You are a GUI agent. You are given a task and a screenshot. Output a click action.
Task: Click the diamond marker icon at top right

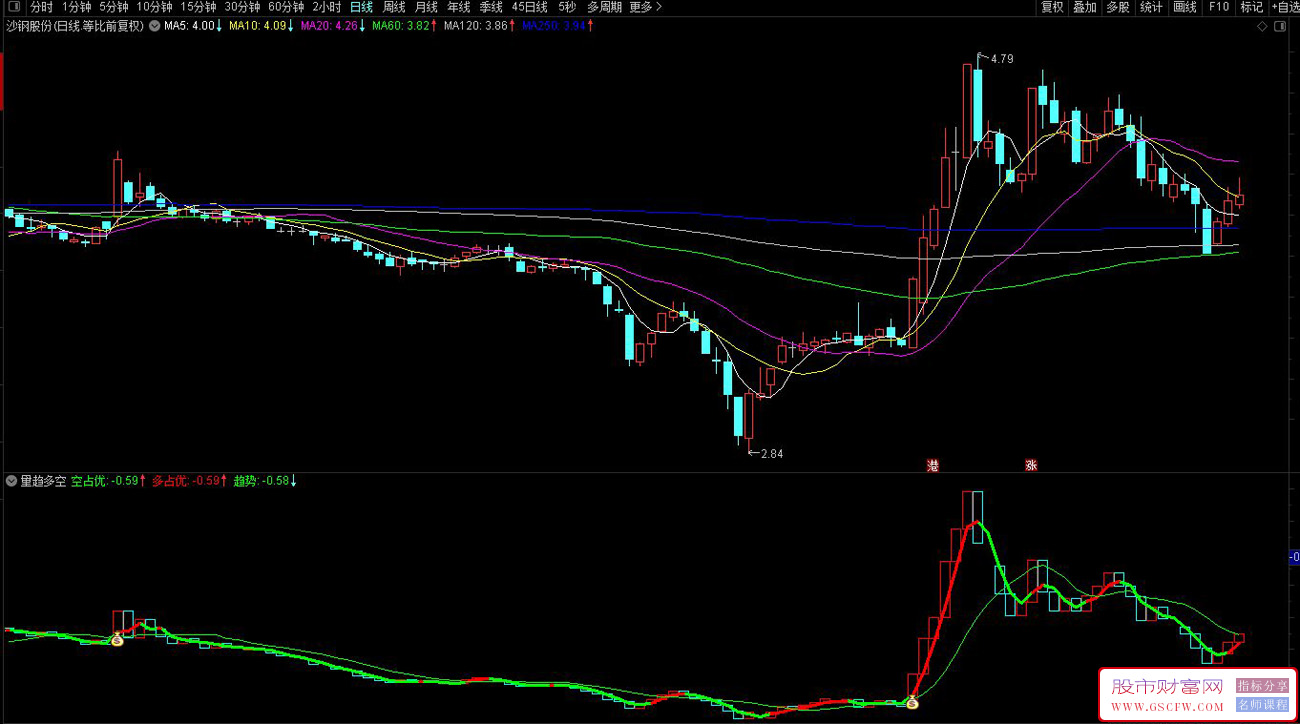coord(1263,26)
